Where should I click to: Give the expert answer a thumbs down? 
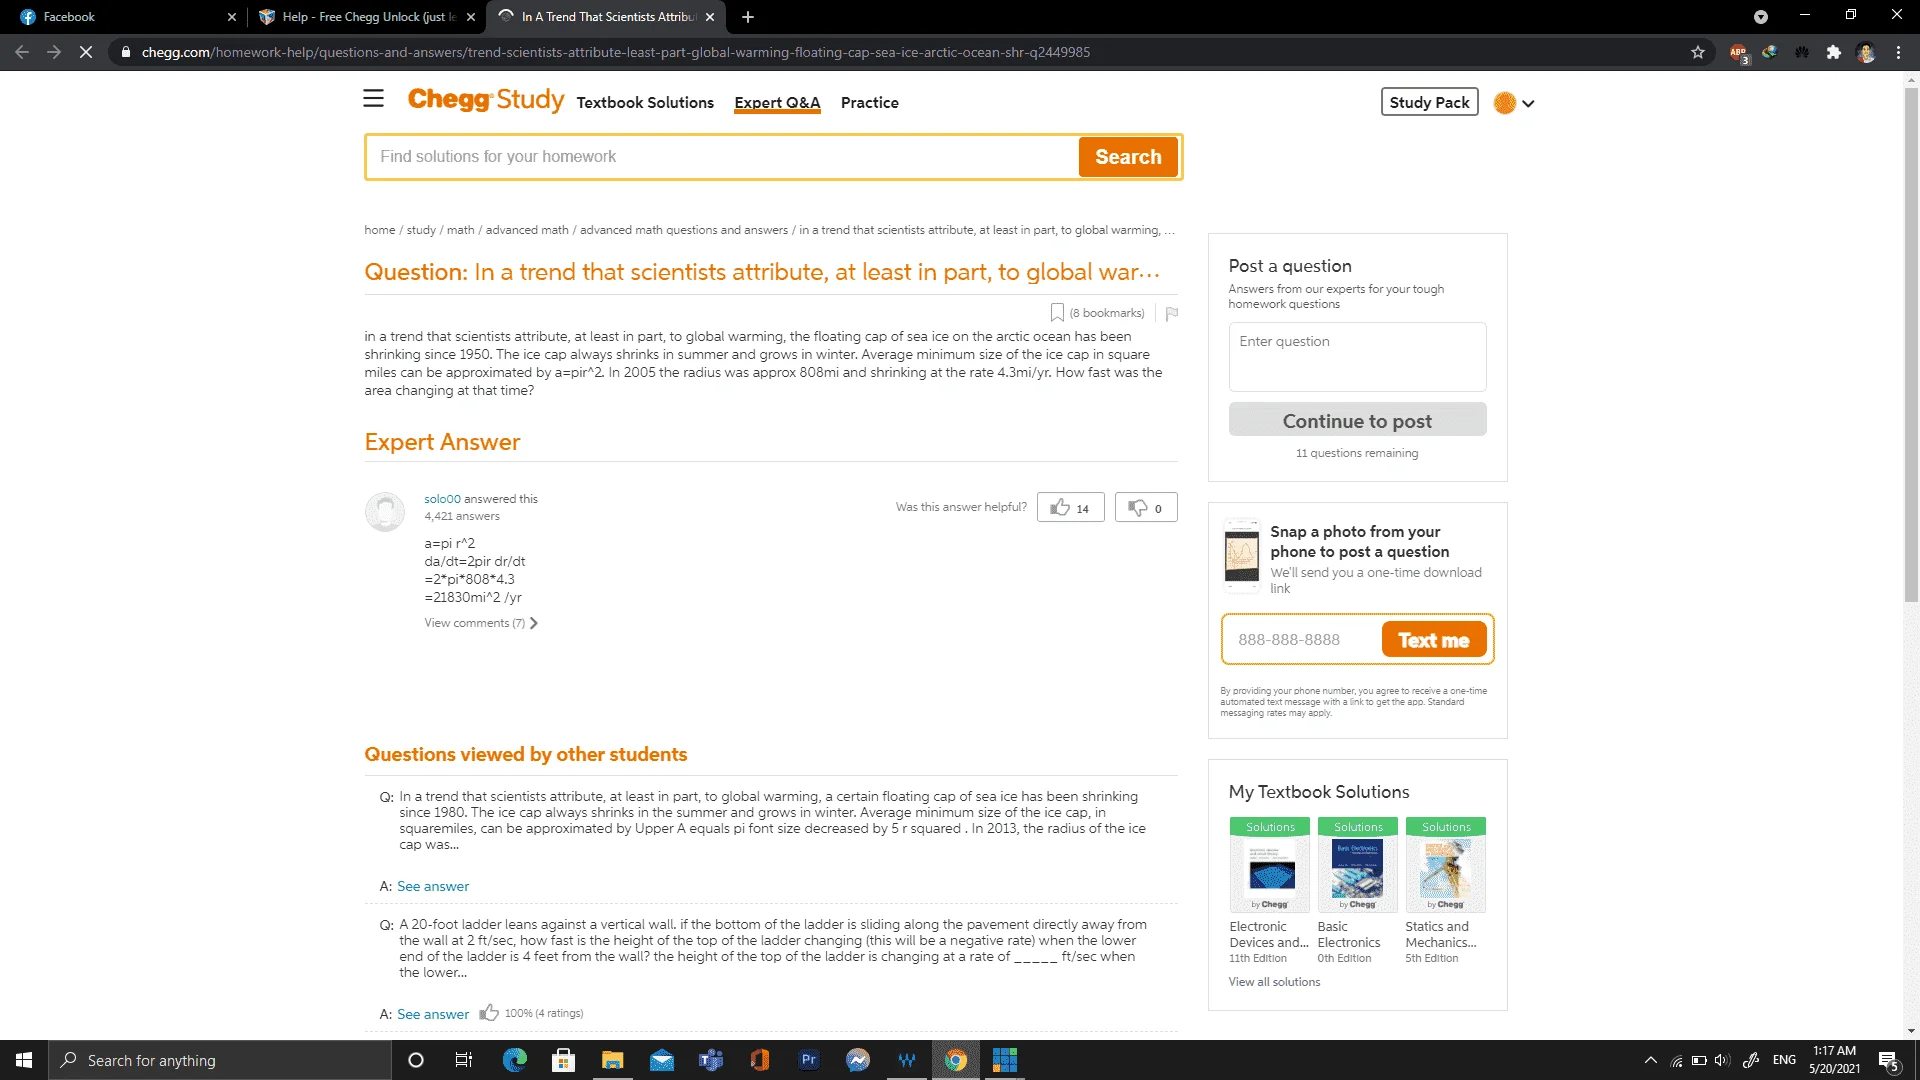(1146, 507)
